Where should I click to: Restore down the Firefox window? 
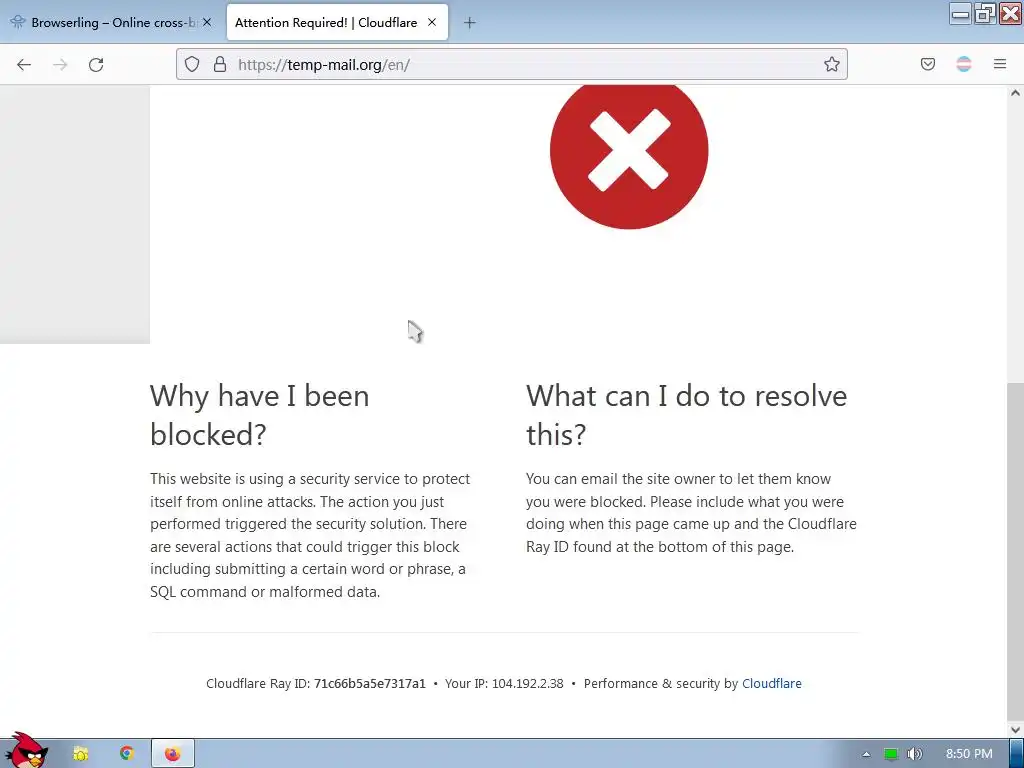tap(985, 14)
